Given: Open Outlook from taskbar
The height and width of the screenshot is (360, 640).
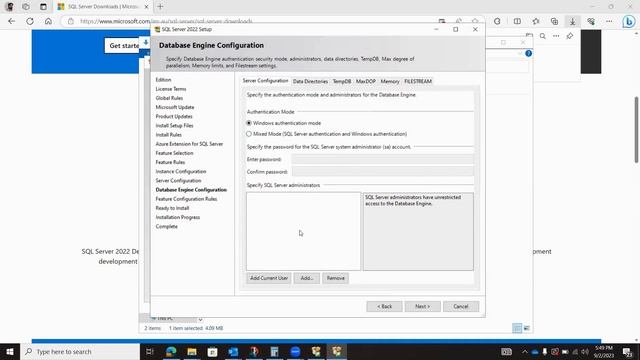Looking at the screenshot, I should tap(233, 351).
